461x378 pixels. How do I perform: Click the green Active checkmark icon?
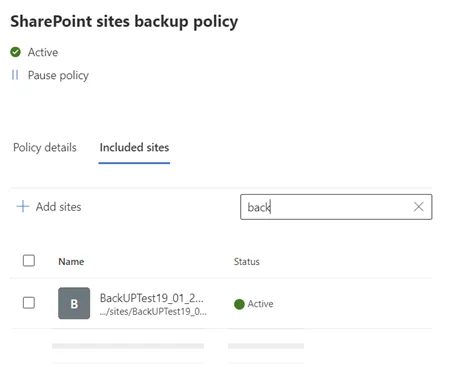15,52
